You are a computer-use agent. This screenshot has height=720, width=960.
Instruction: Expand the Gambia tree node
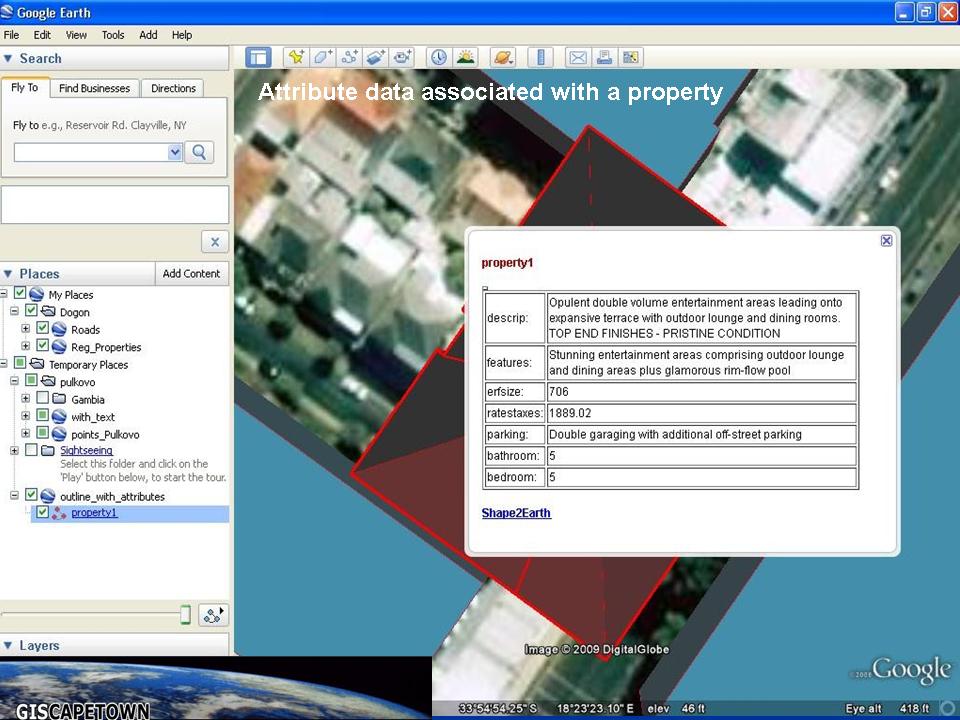(26, 399)
